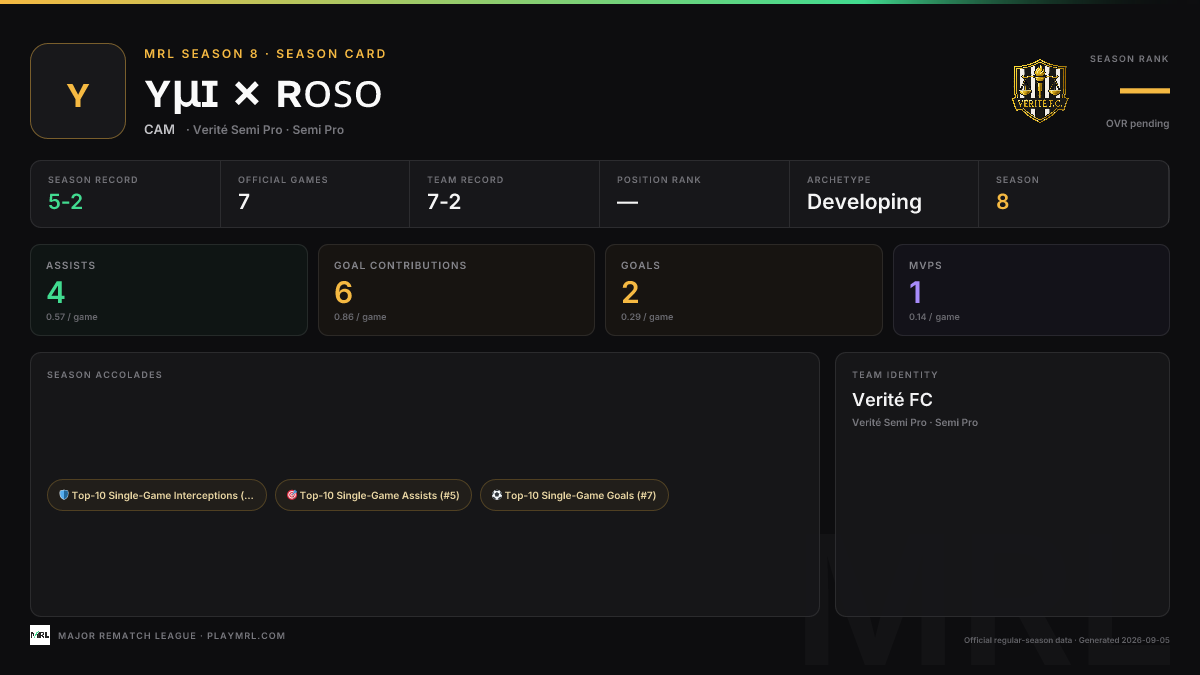This screenshot has height=675, width=1200.
Task: Open the Top-10 Single-Game Assists (#5) accolade
Action: 373,495
